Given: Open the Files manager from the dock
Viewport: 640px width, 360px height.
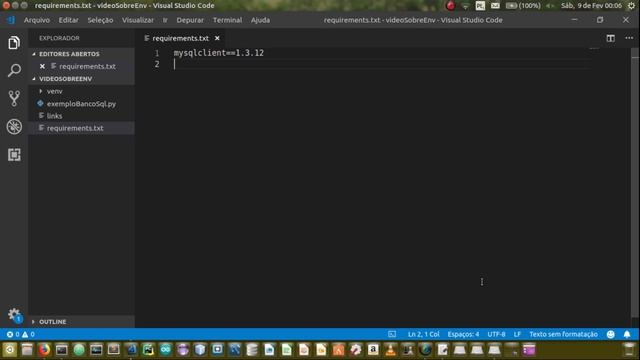Looking at the screenshot, I should (x=27, y=350).
